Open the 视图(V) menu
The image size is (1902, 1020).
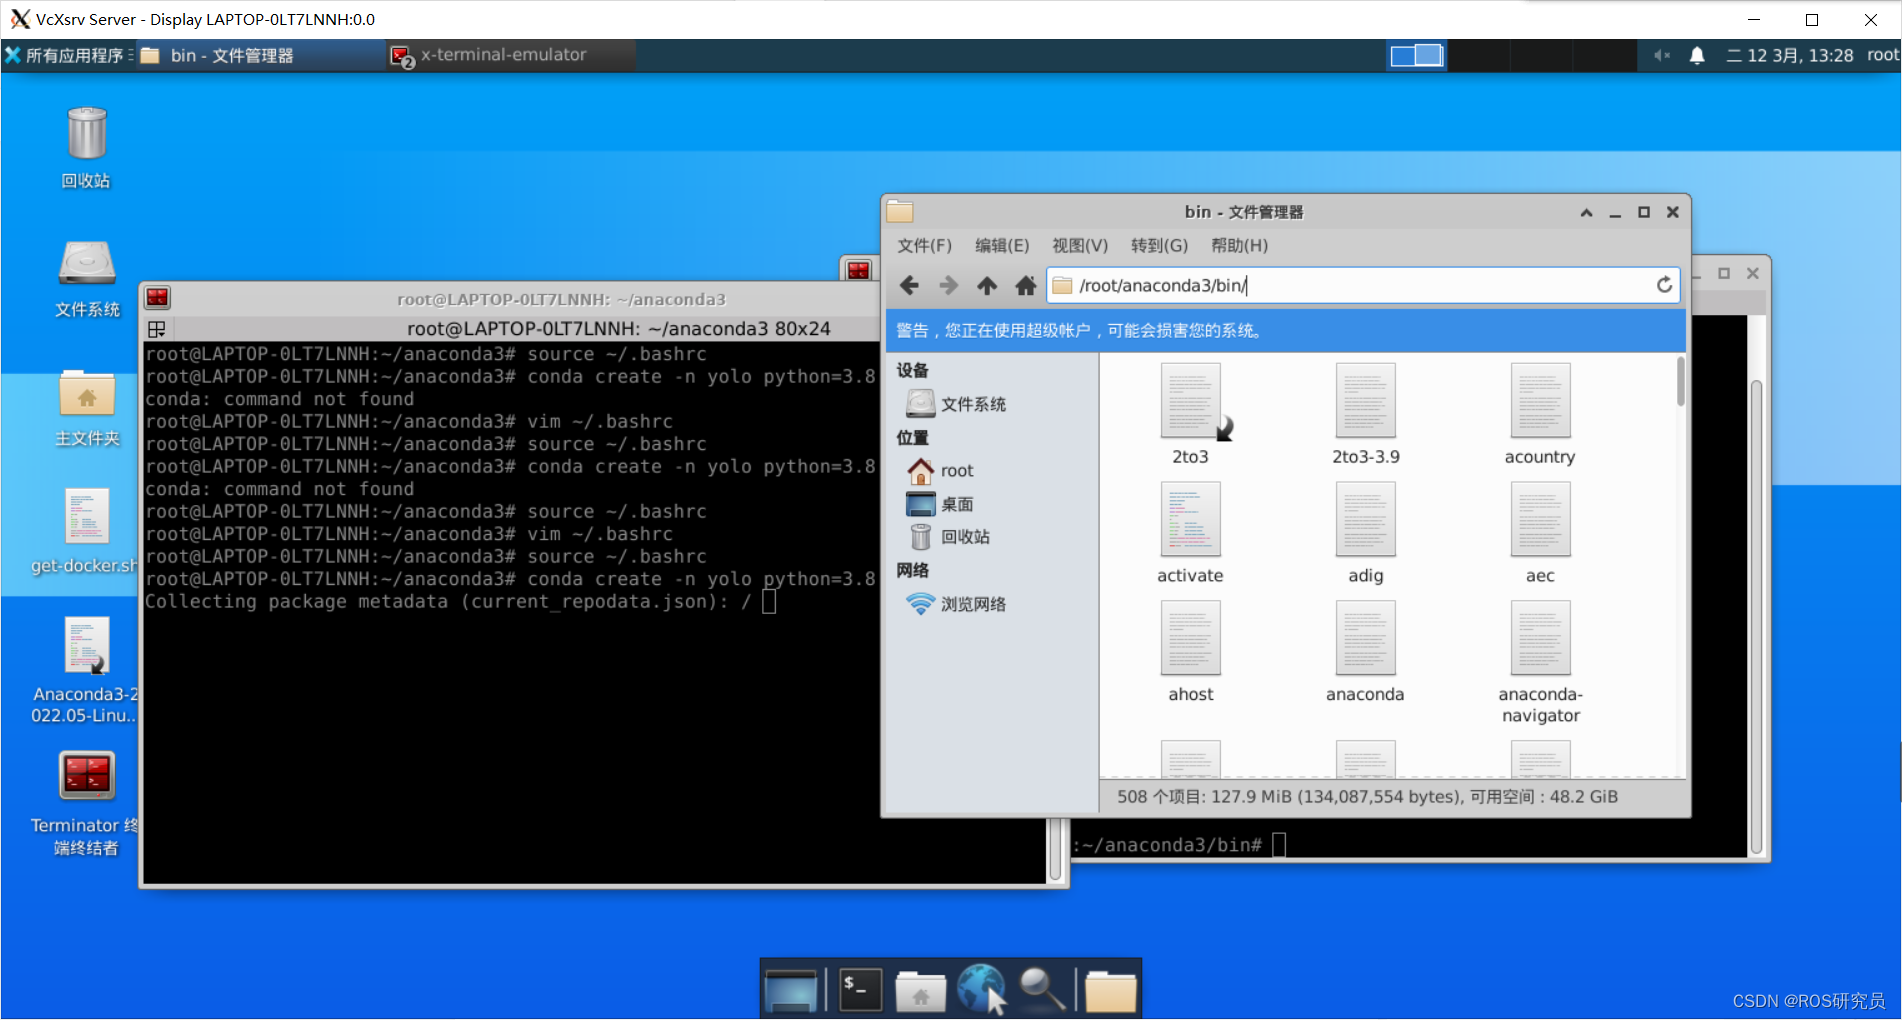(1079, 245)
